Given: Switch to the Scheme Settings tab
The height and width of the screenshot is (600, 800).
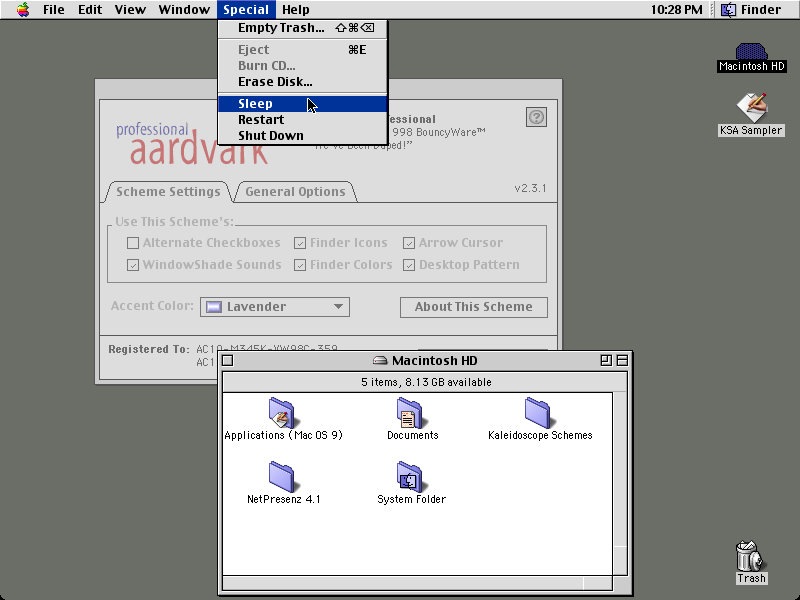Looking at the screenshot, I should click(168, 192).
